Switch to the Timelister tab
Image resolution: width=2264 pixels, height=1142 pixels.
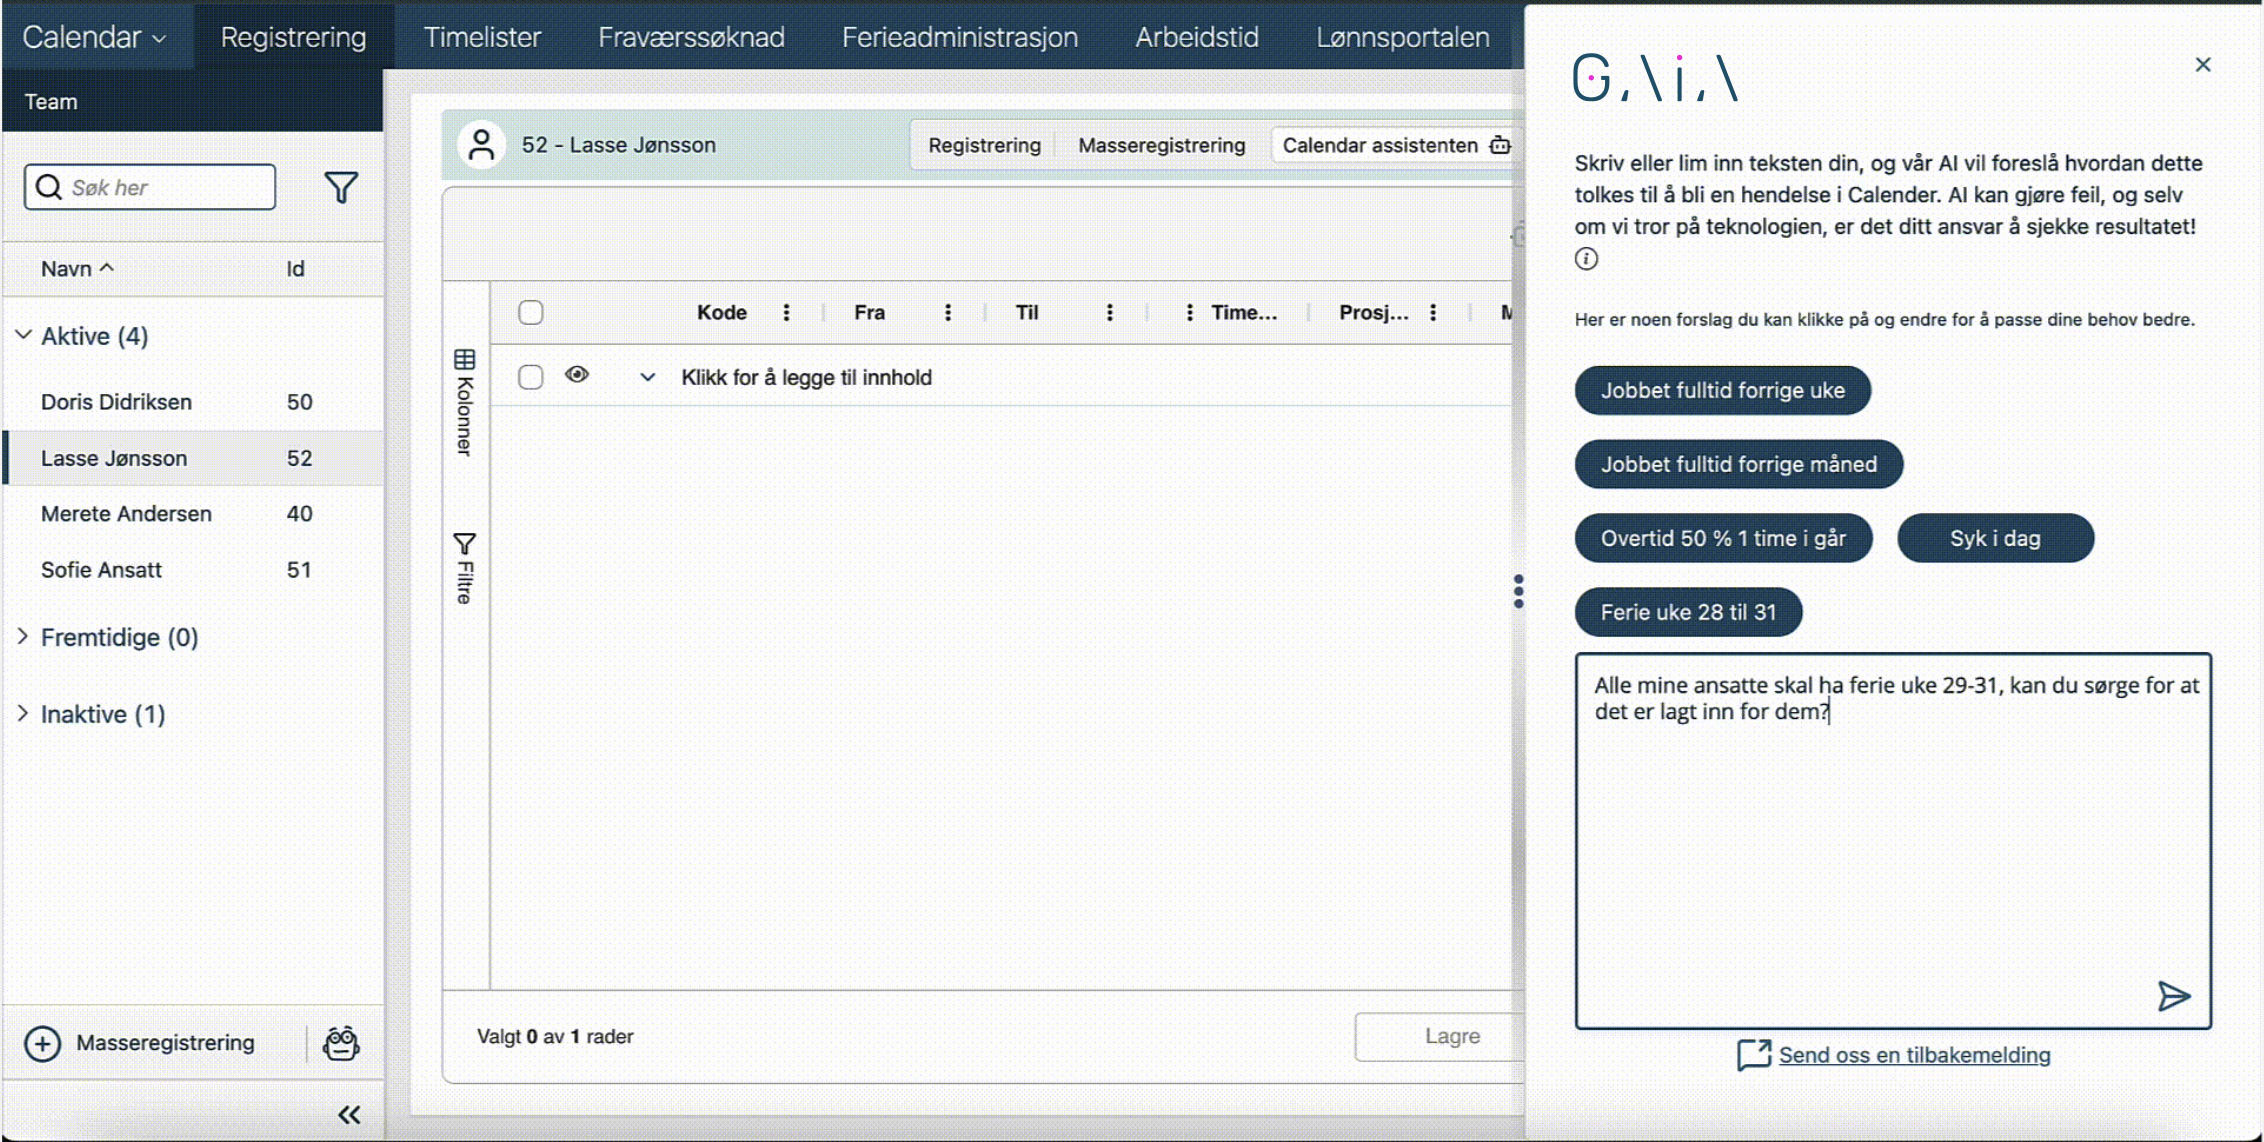point(482,37)
